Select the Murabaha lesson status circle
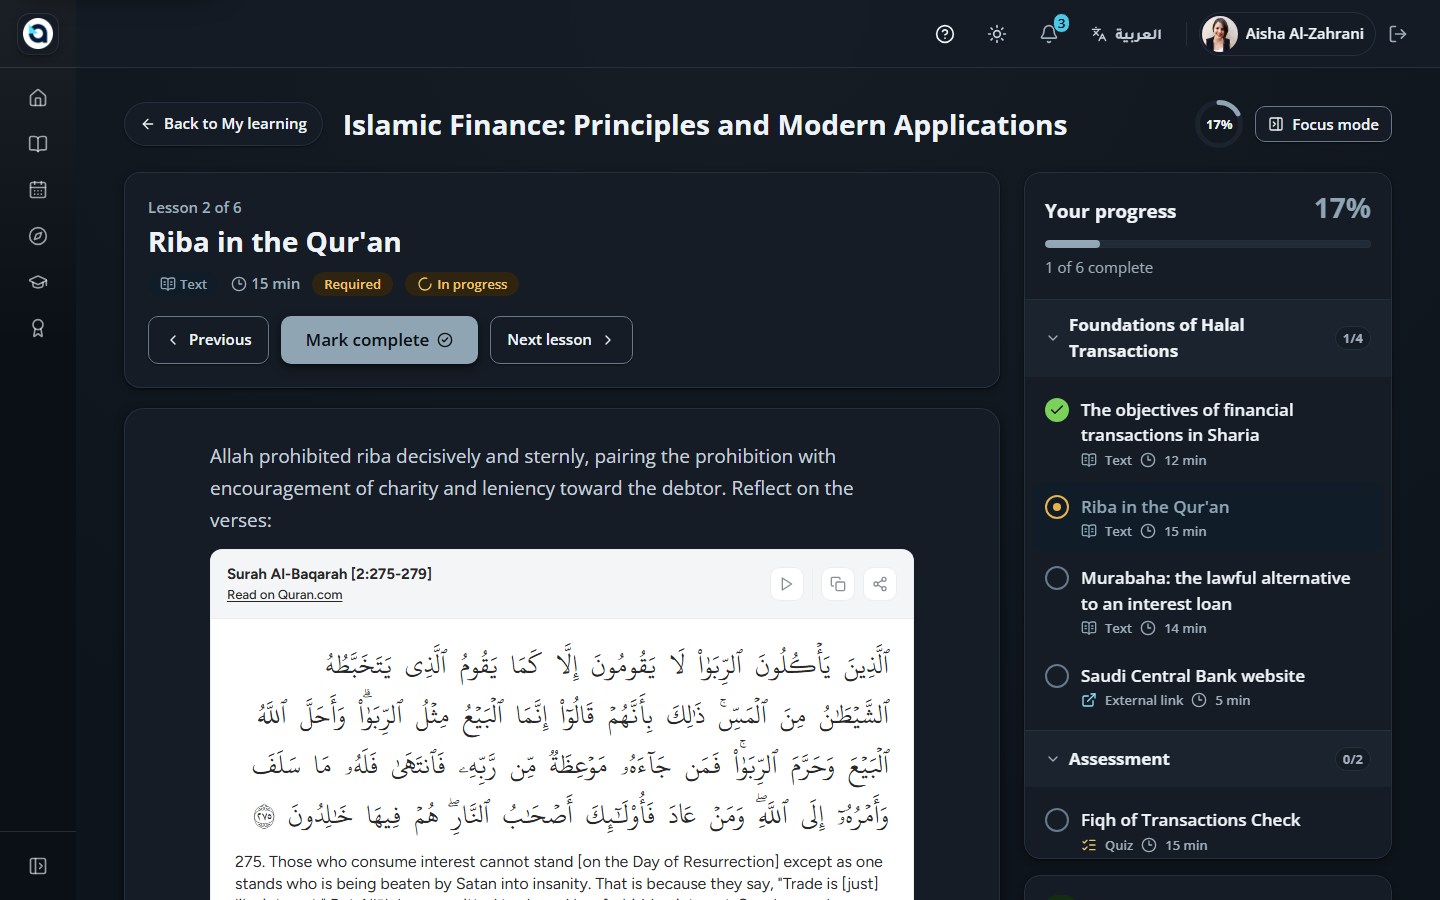The width and height of the screenshot is (1440, 900). 1057,578
